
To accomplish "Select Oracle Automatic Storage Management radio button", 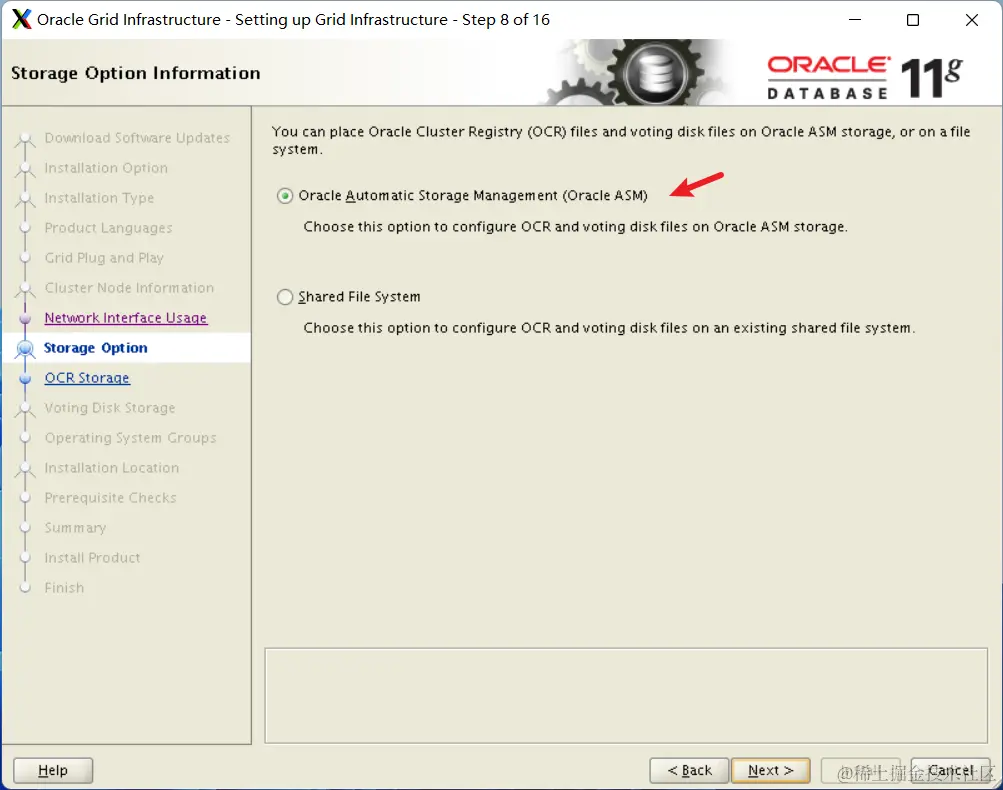I will pyautogui.click(x=285, y=196).
